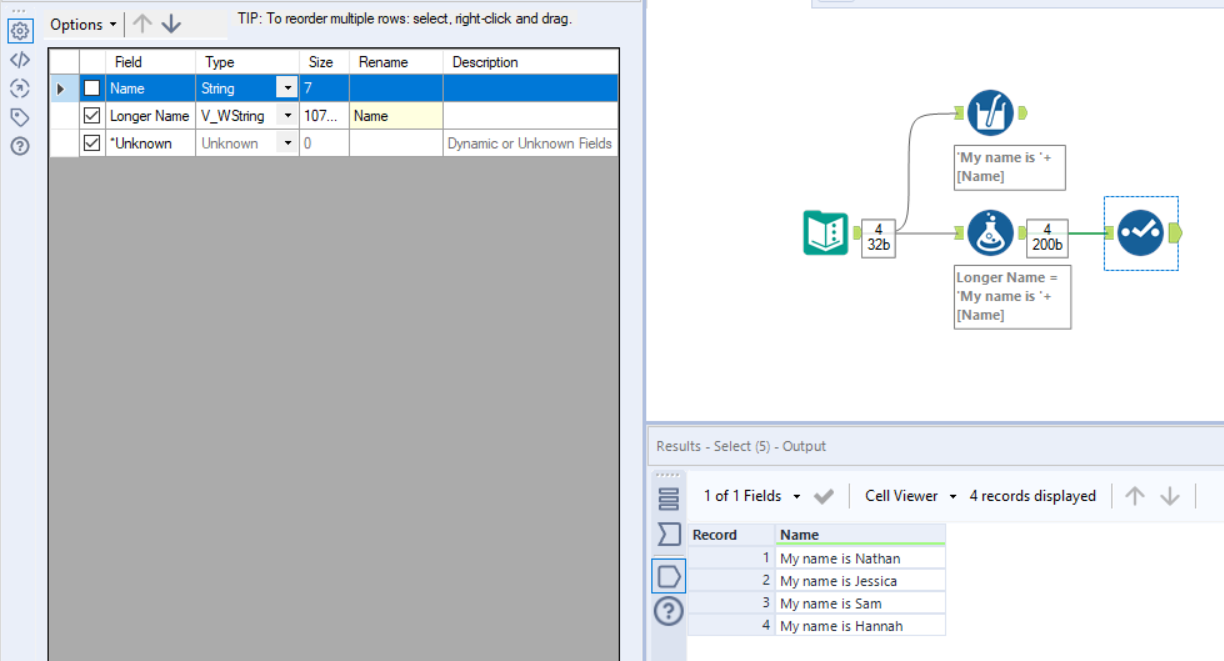1224x661 pixels.
Task: Click the Select tool with the checkmark
Action: point(1140,232)
